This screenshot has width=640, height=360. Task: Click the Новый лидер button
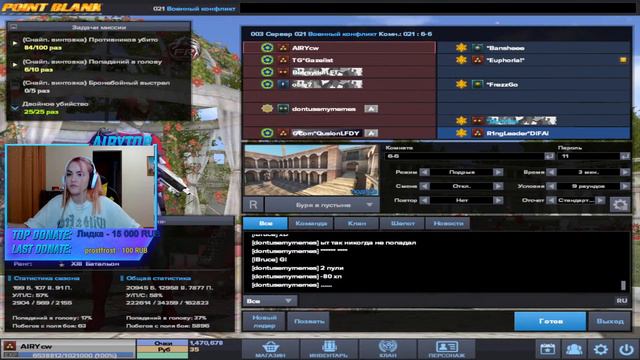coord(264,321)
